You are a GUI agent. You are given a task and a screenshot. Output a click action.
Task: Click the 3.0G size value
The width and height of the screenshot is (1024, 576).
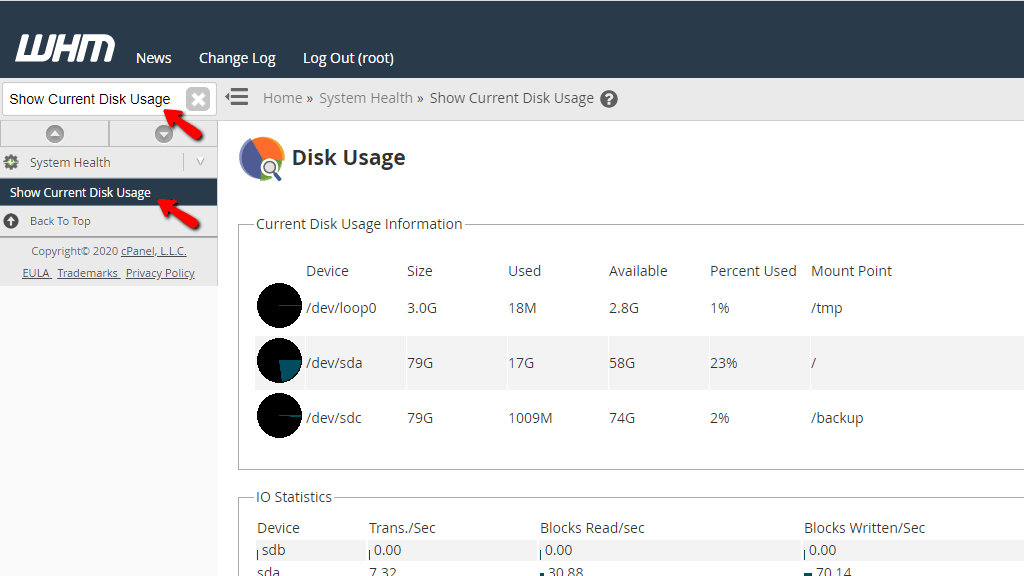click(x=422, y=308)
